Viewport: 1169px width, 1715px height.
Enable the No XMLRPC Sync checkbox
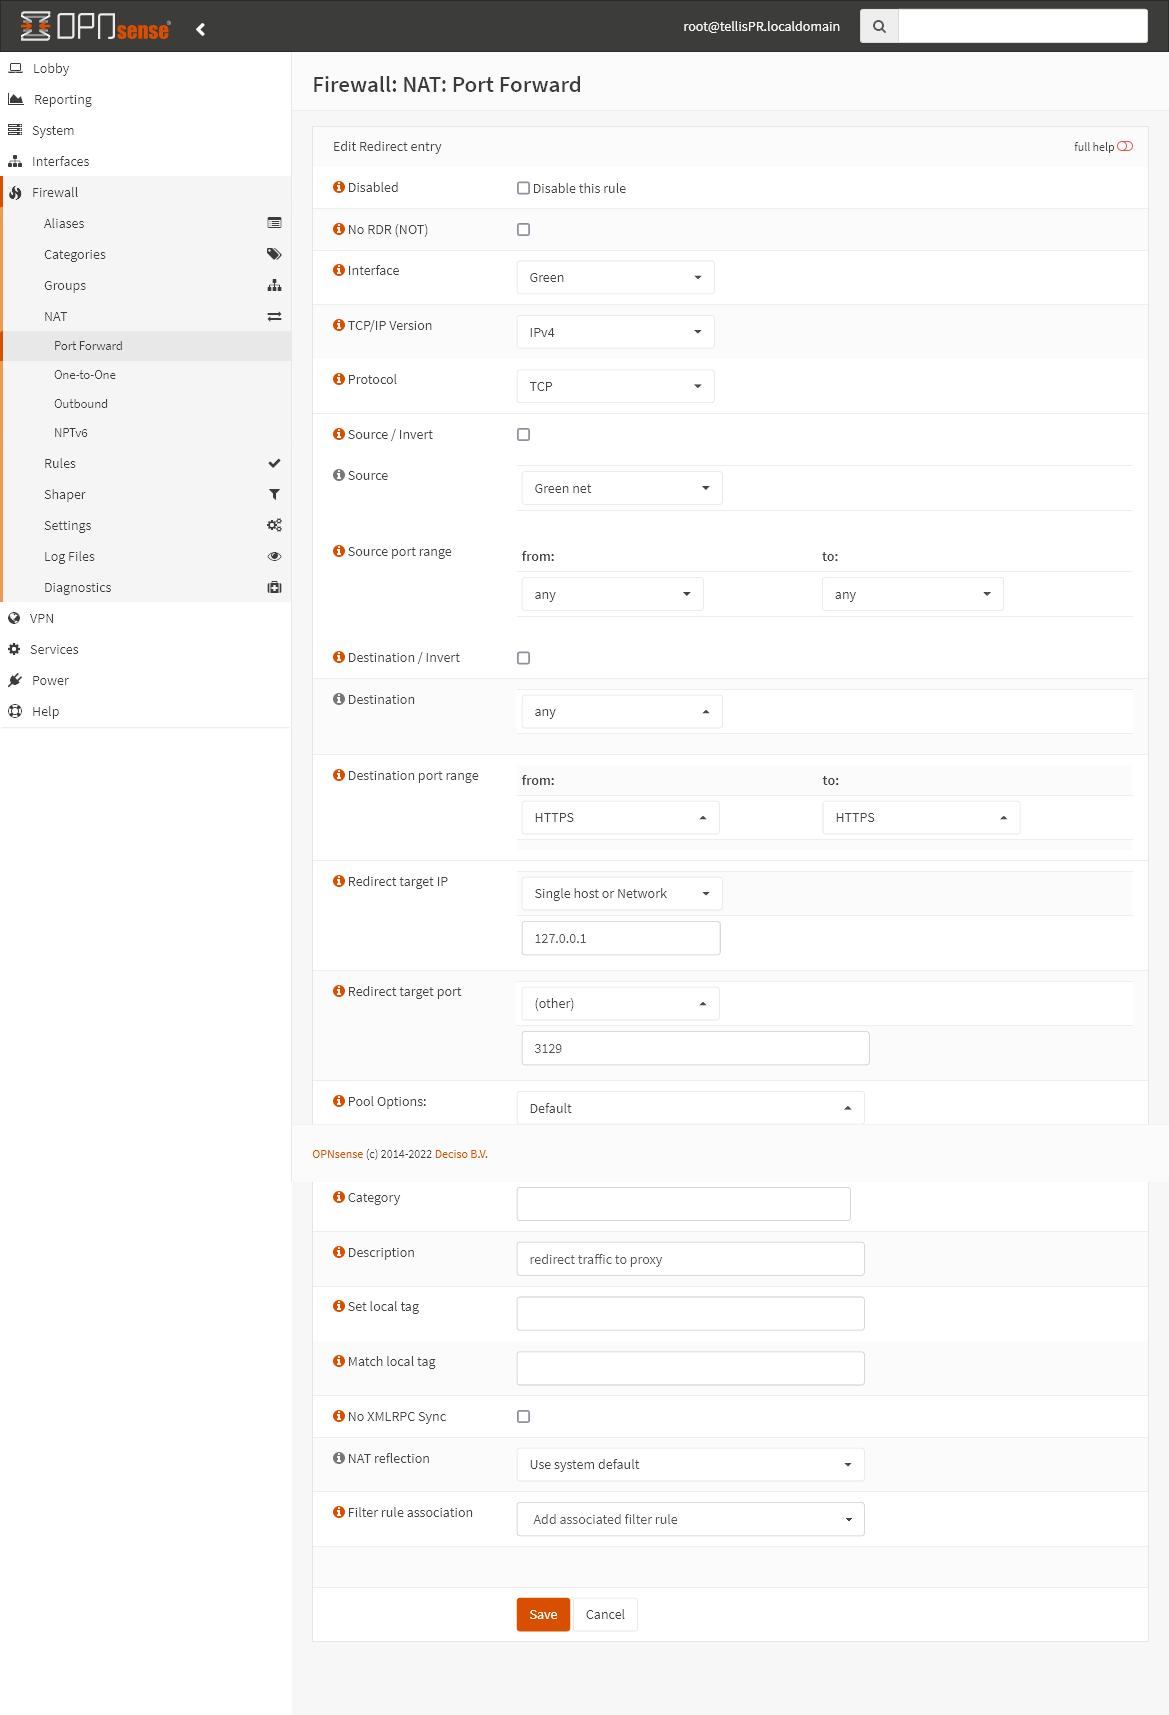[523, 1416]
